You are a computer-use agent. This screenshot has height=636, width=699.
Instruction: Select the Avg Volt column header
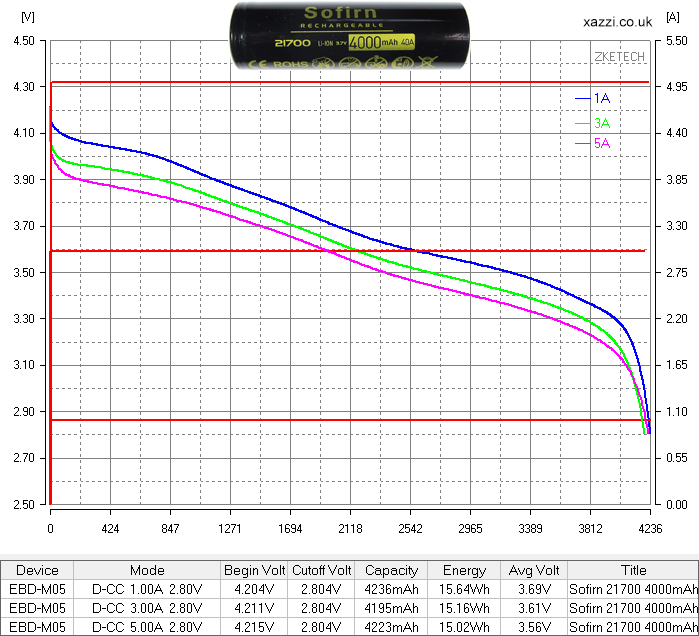click(x=534, y=570)
